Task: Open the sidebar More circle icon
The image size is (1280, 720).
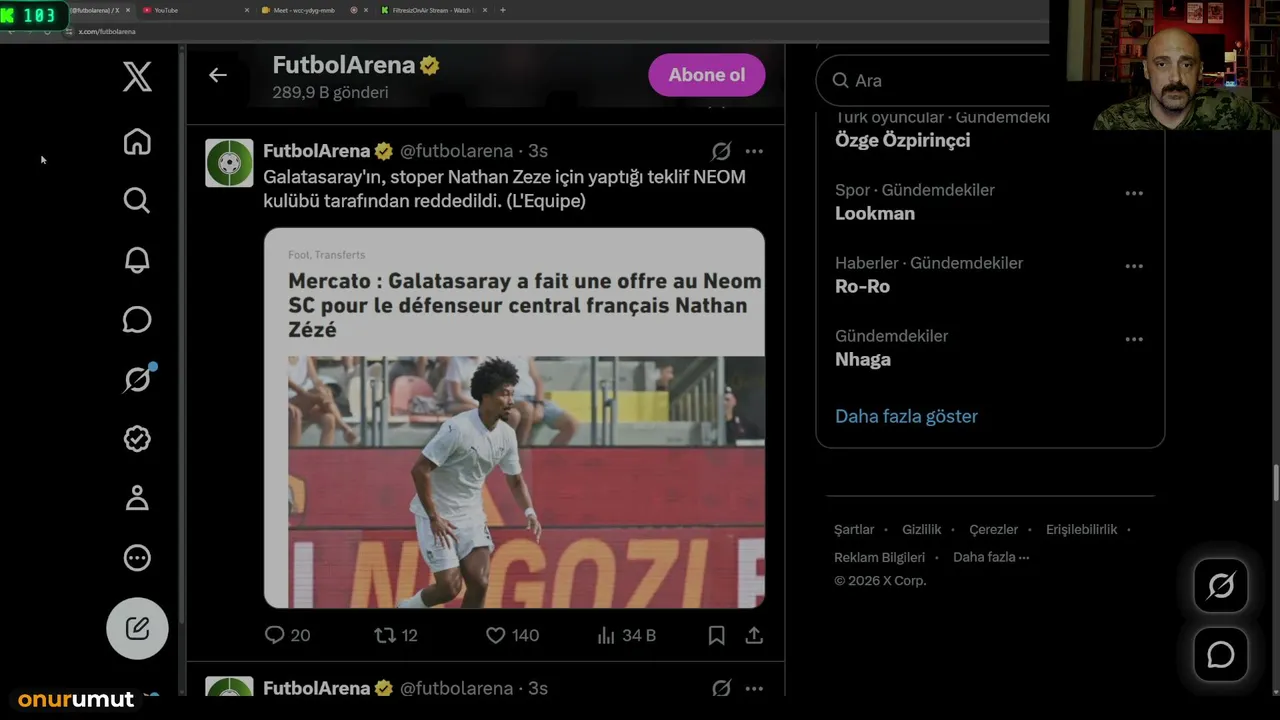Action: point(137,557)
